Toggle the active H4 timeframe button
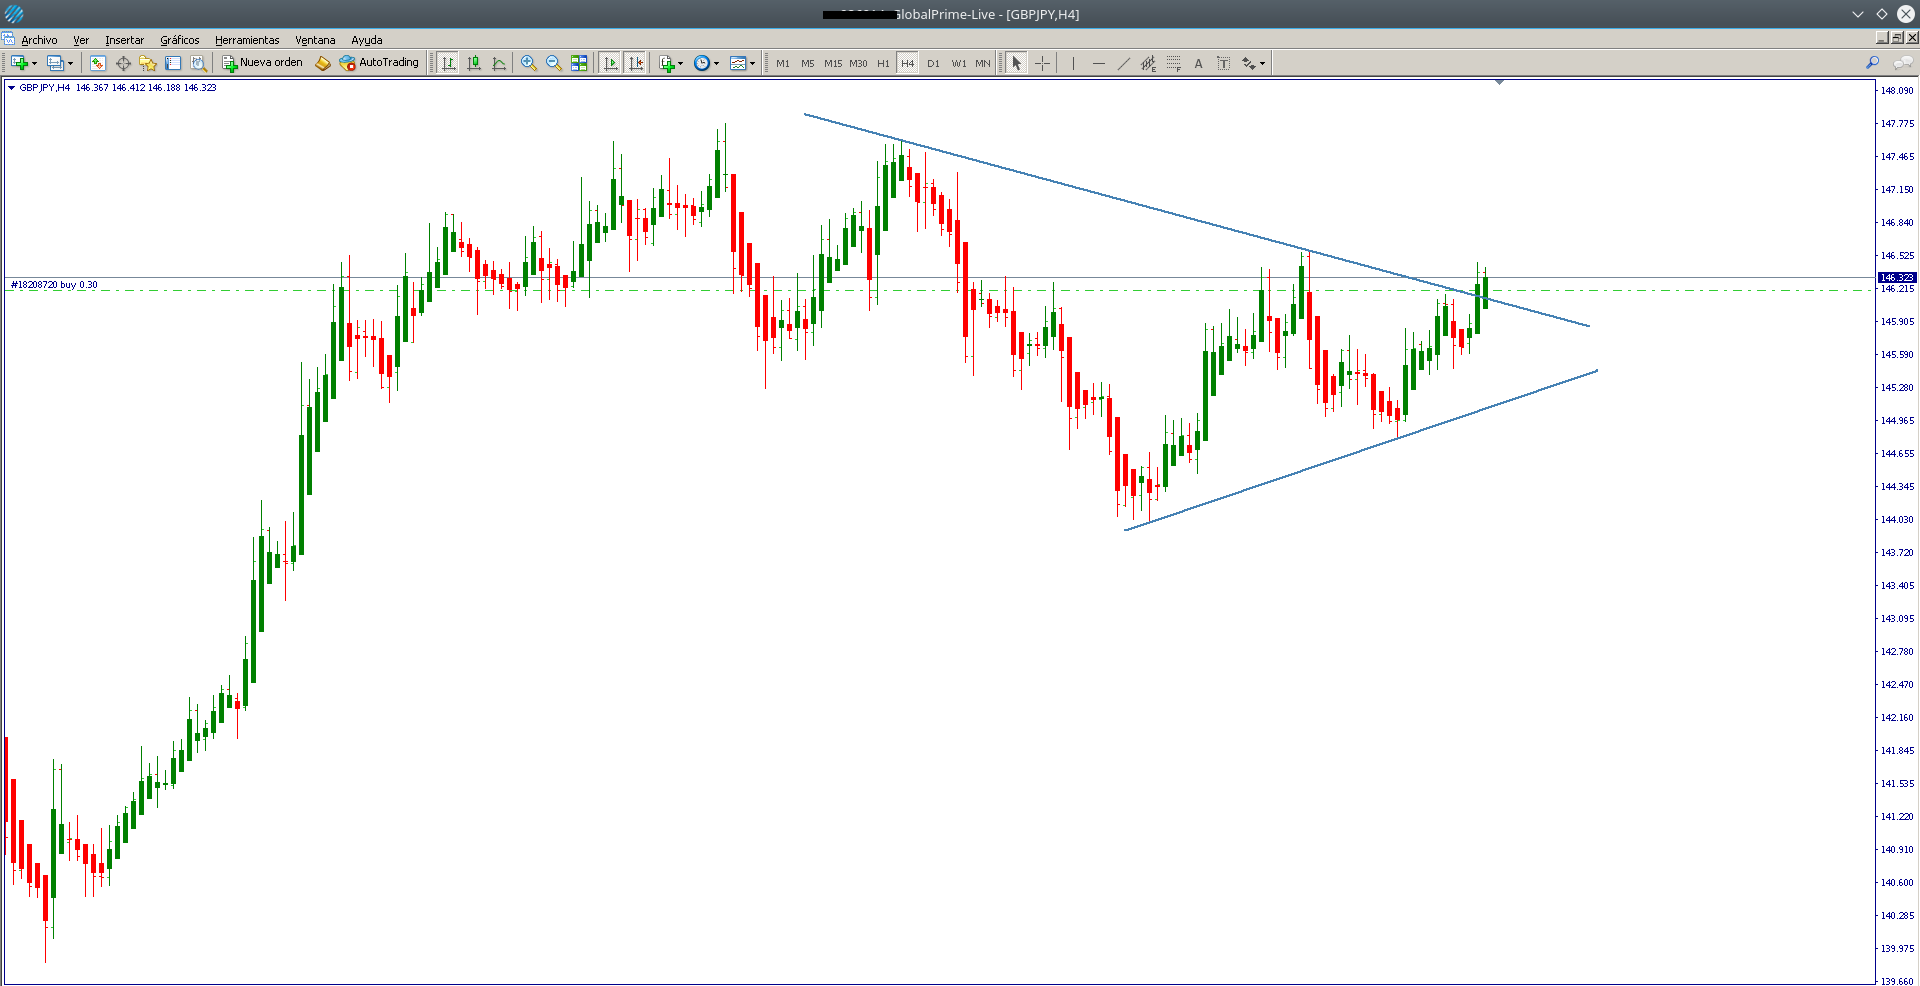The height and width of the screenshot is (986, 1920). point(908,63)
